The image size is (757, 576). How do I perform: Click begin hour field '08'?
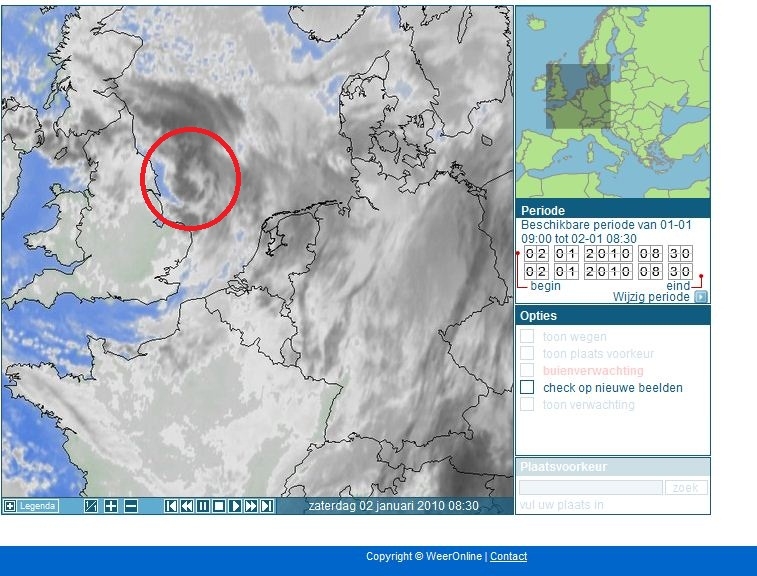(x=650, y=253)
